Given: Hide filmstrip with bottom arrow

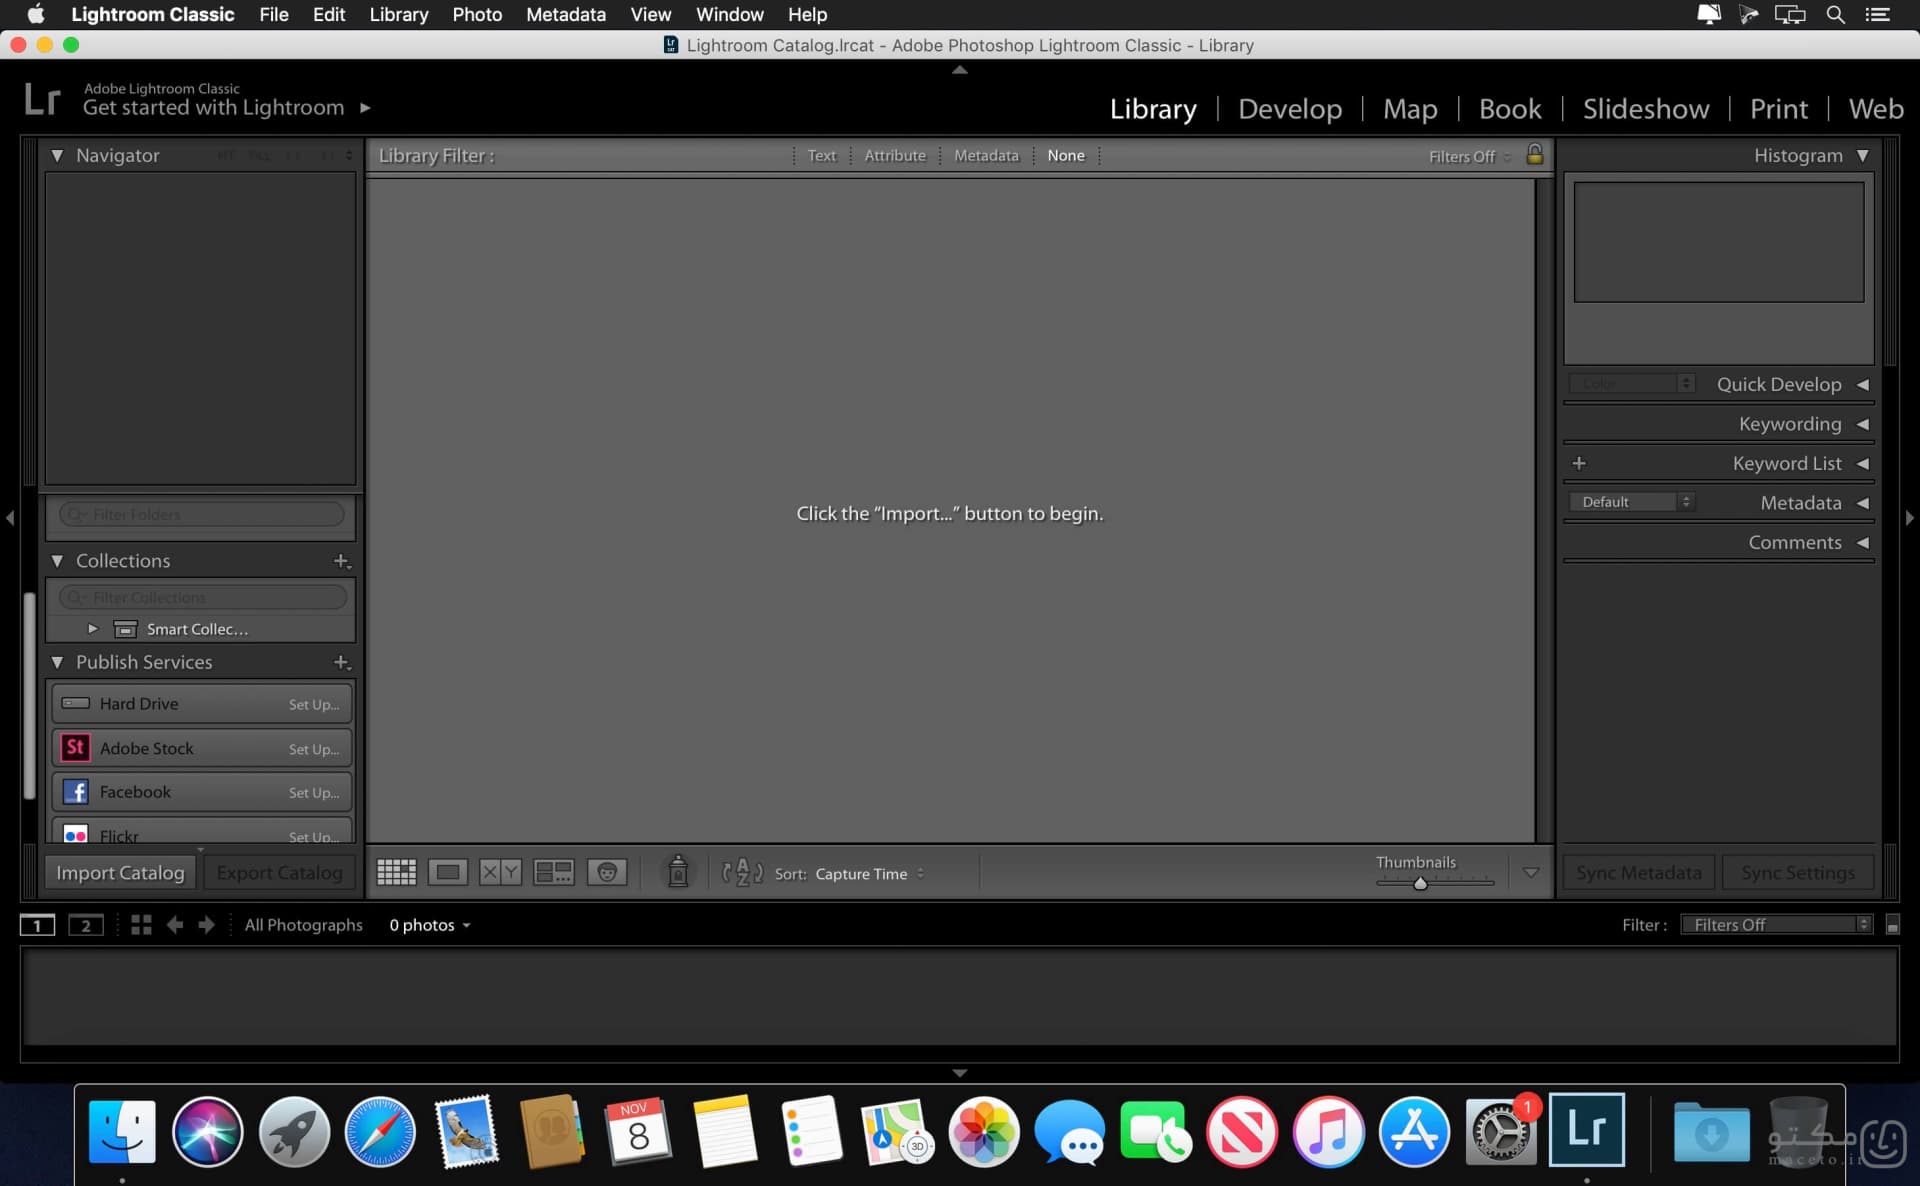Looking at the screenshot, I should click(x=960, y=1073).
